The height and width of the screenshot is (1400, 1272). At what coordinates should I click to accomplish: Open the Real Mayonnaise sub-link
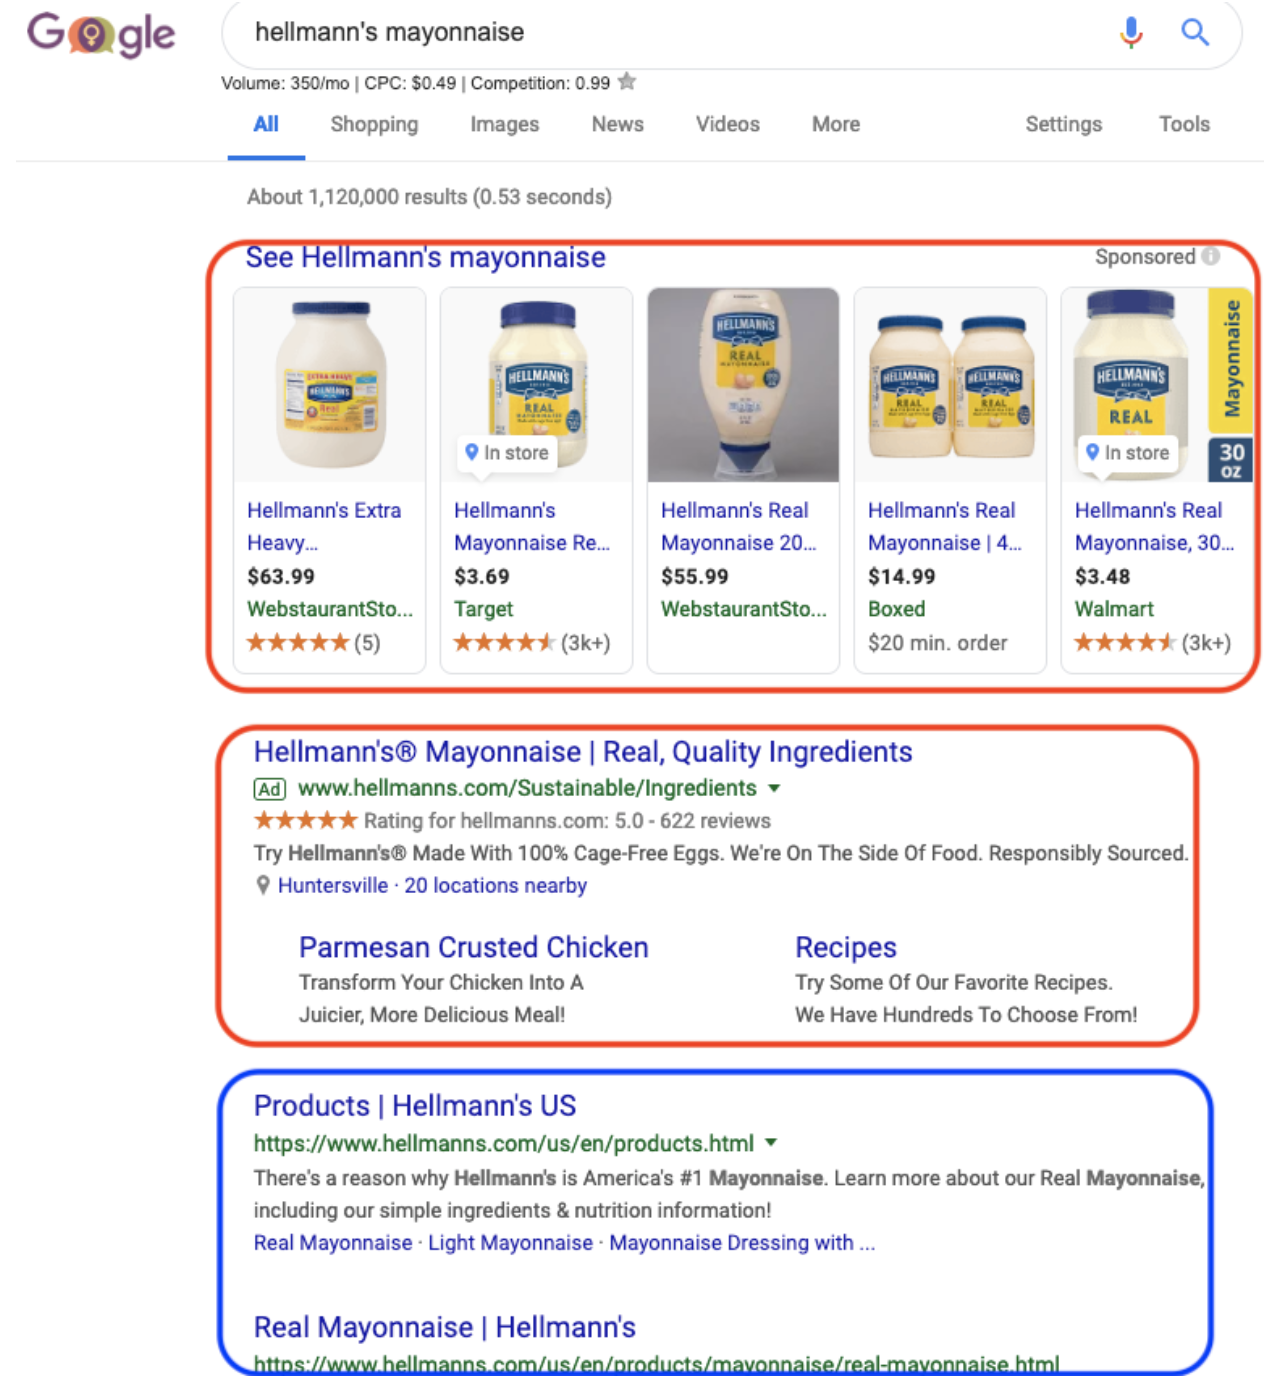(x=333, y=1243)
